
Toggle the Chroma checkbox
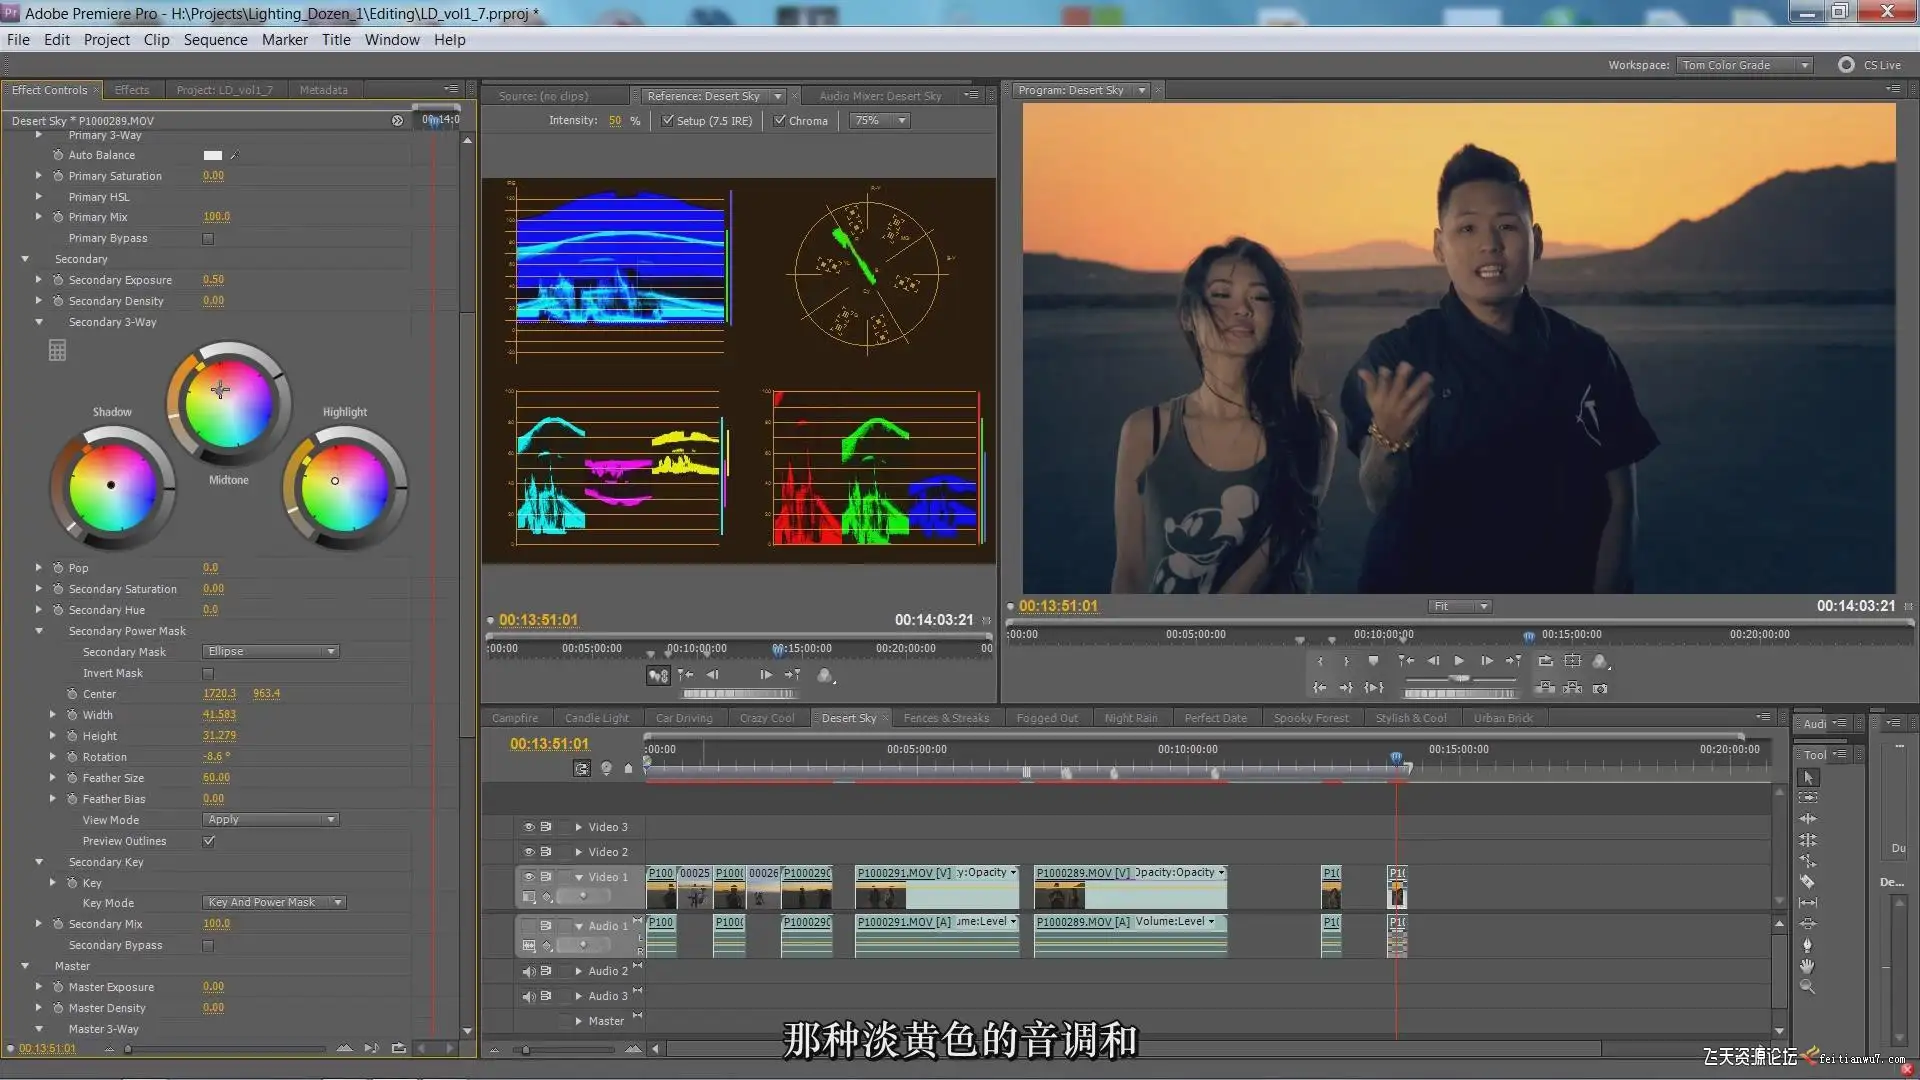click(x=779, y=120)
